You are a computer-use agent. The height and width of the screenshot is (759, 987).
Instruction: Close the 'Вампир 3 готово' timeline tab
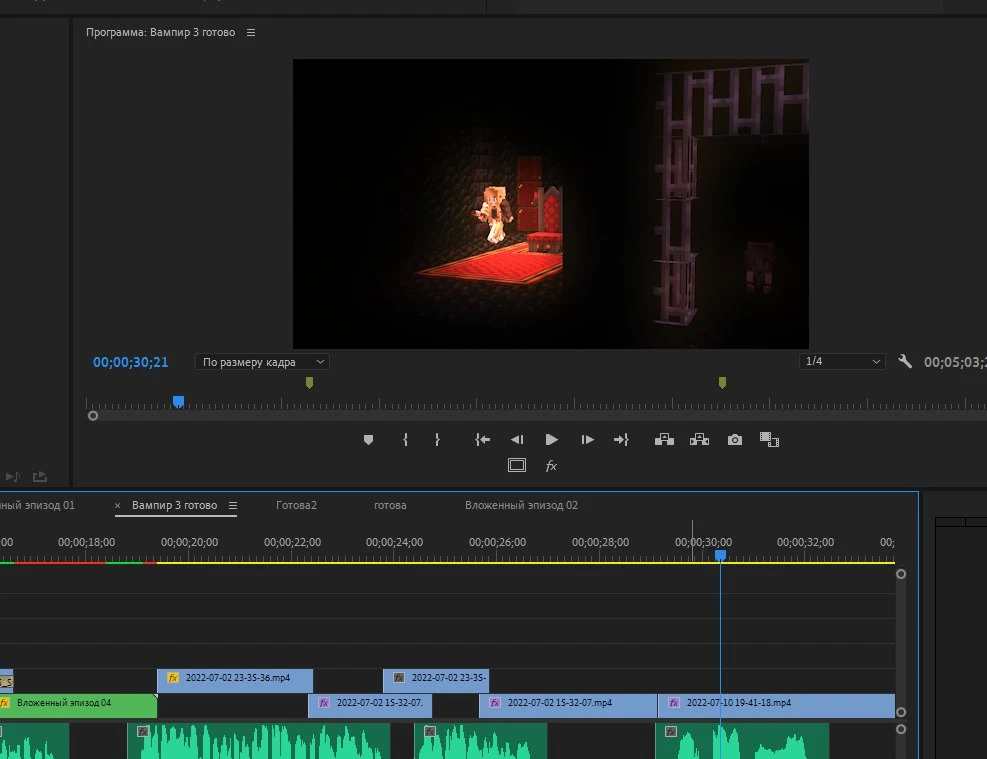pyautogui.click(x=118, y=505)
